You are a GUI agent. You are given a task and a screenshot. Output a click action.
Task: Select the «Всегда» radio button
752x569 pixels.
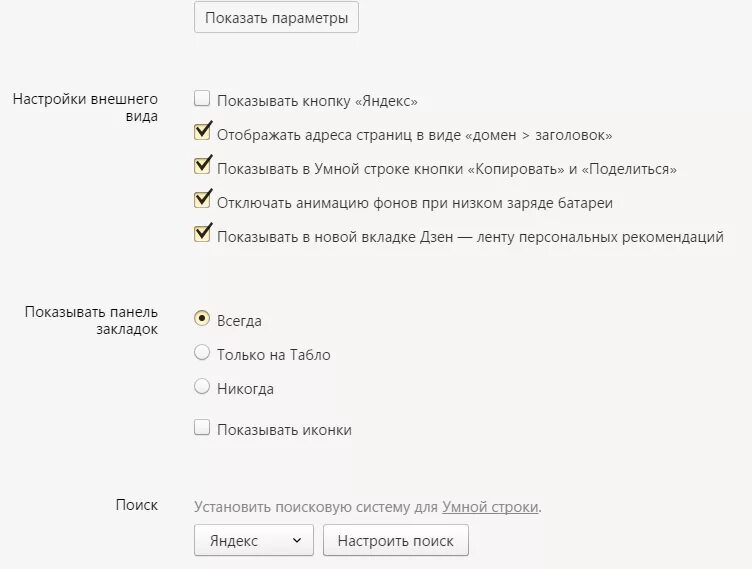(x=202, y=319)
